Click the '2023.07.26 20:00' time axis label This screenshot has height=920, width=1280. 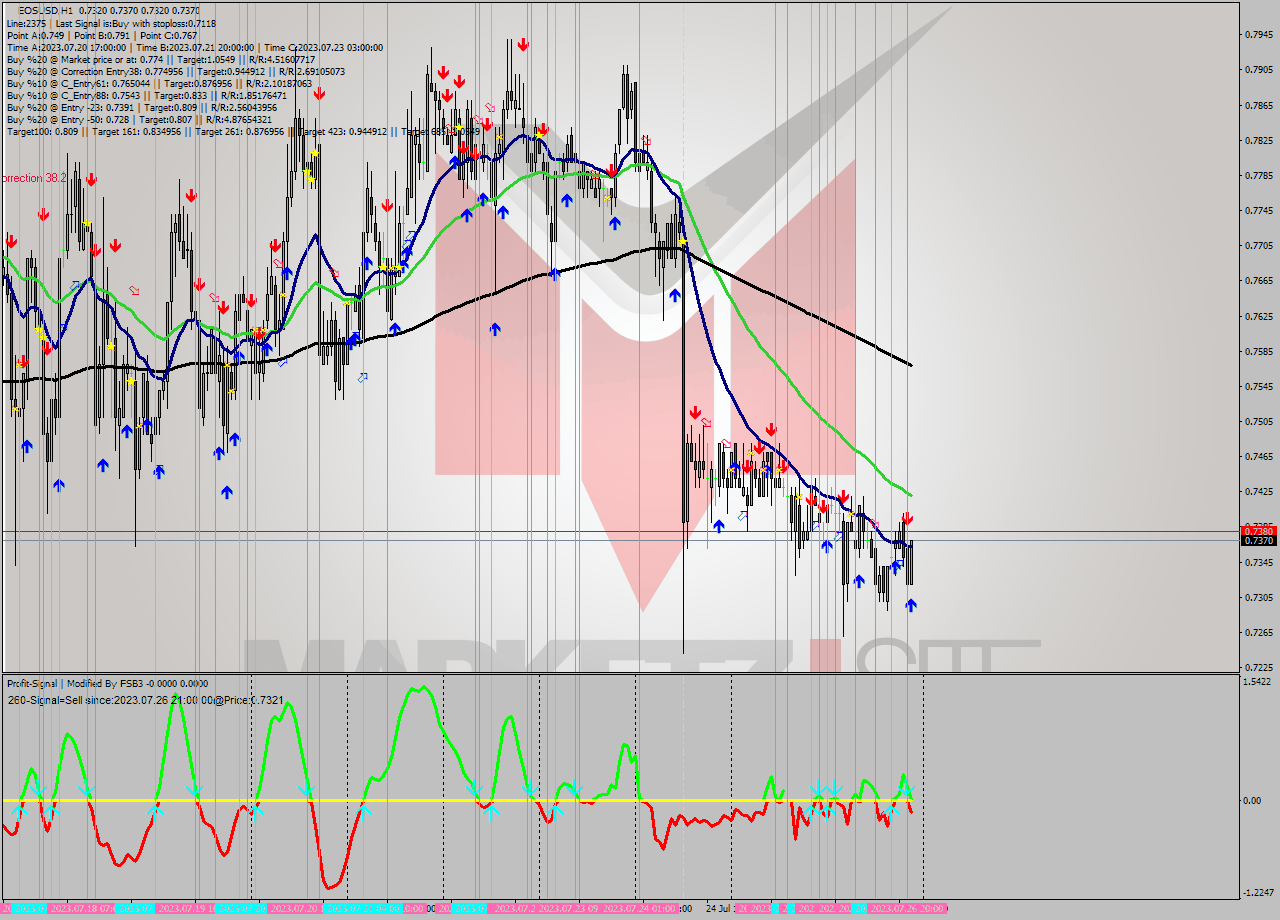907,909
